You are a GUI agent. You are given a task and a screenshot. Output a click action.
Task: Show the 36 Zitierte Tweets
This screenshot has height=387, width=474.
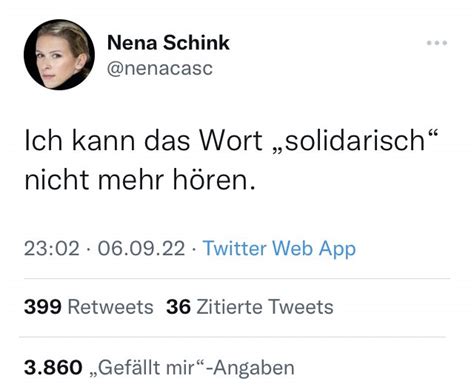[x=250, y=307]
